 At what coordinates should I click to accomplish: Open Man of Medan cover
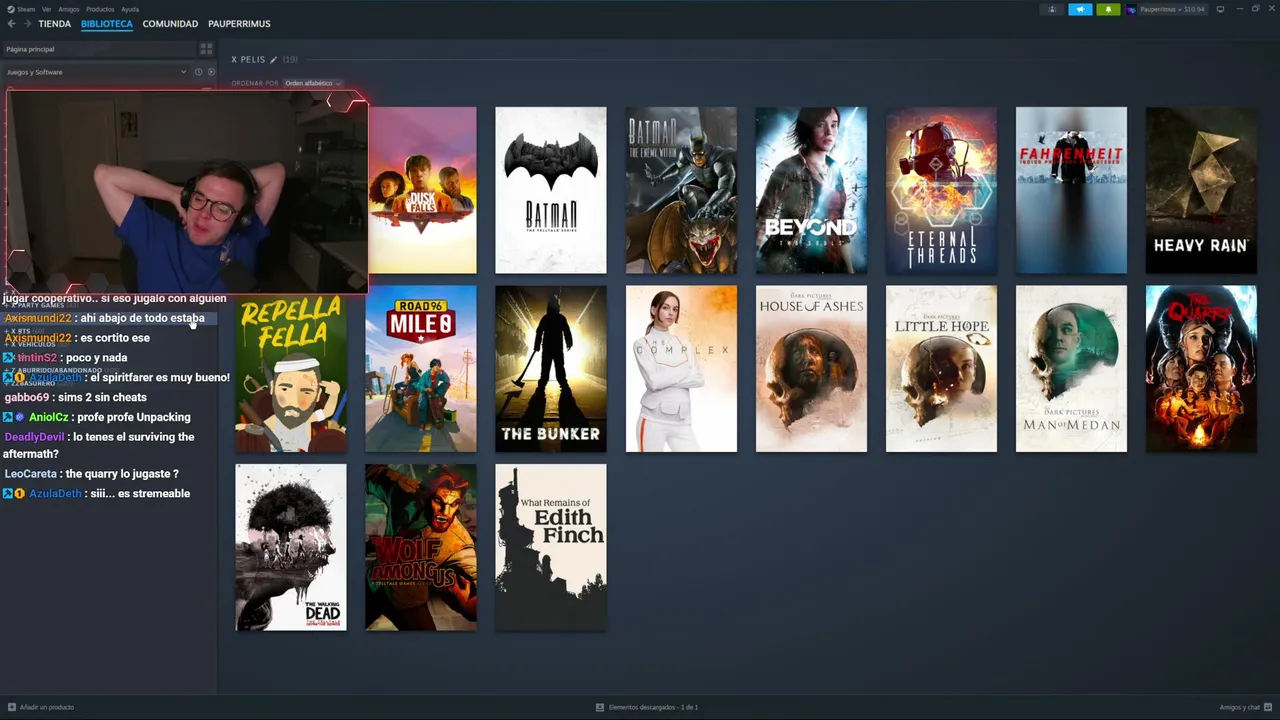click(x=1071, y=369)
